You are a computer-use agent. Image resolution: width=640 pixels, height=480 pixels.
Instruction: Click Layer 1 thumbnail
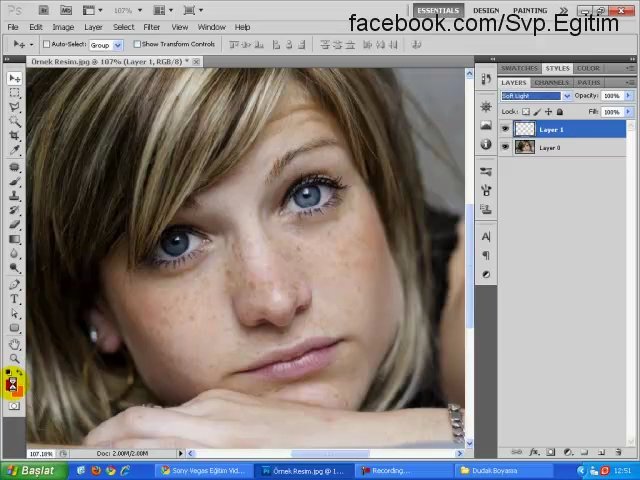pos(525,129)
